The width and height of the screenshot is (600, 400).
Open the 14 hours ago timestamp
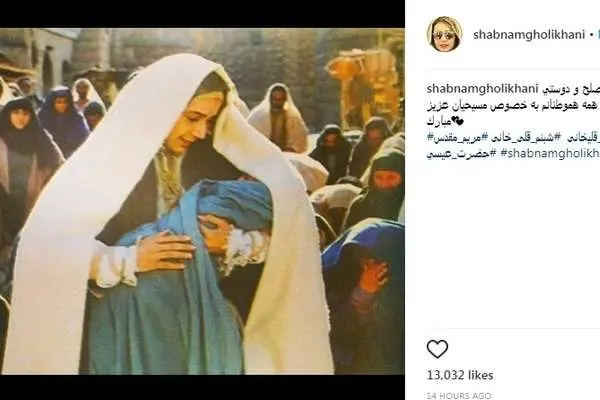[459, 395]
